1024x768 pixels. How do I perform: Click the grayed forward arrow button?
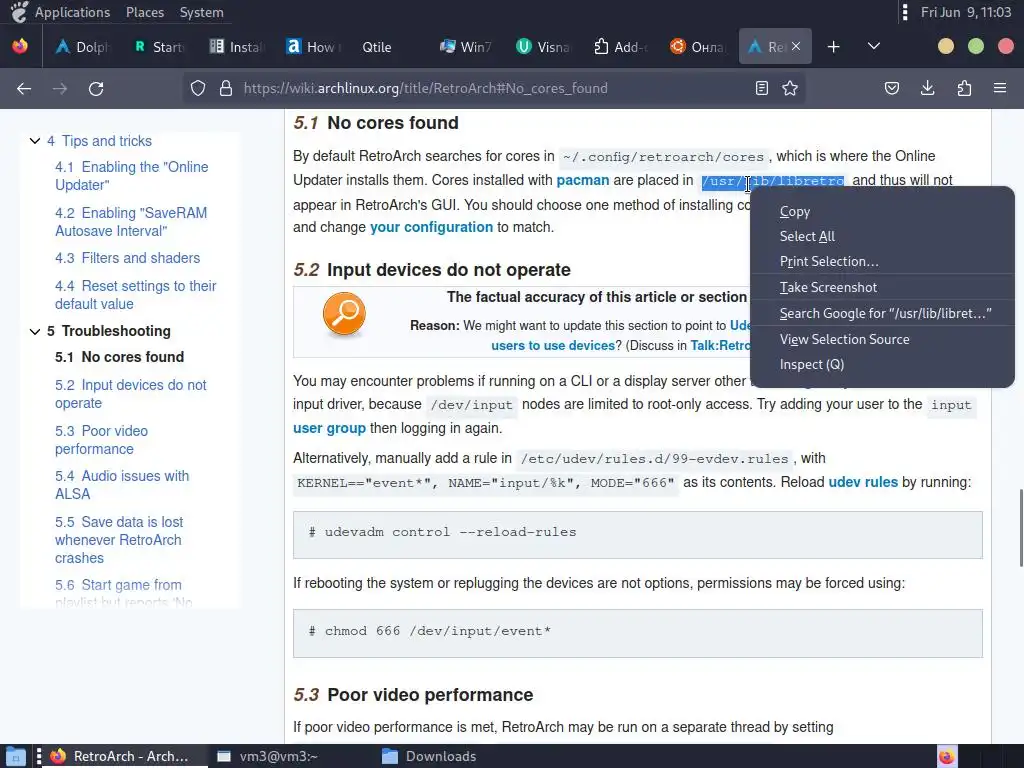click(x=60, y=88)
